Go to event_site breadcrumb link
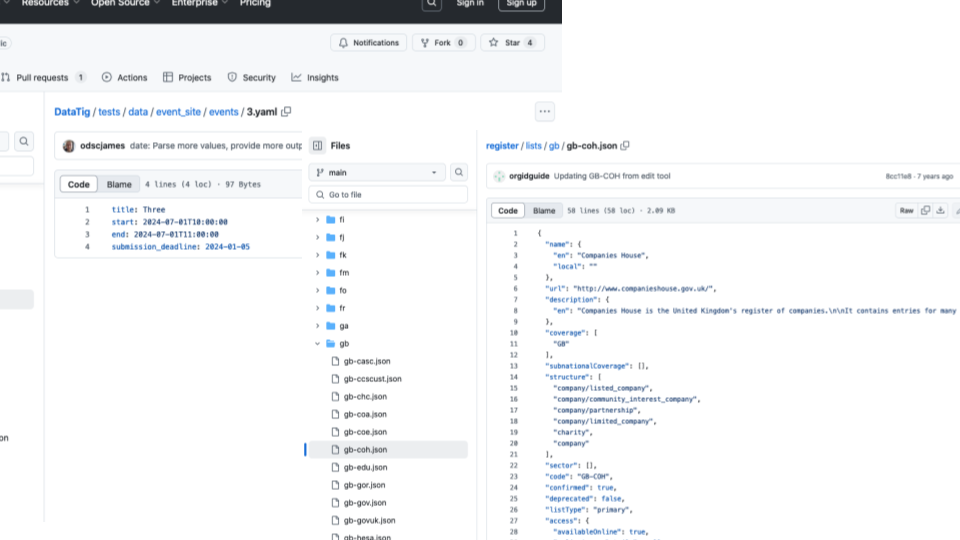 pos(178,112)
